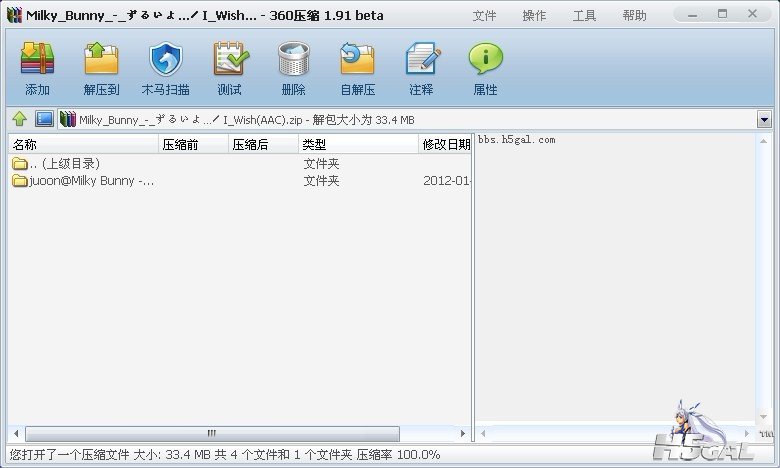Click the 测试 (Test) archive icon
This screenshot has height=468, width=780.
pyautogui.click(x=229, y=68)
